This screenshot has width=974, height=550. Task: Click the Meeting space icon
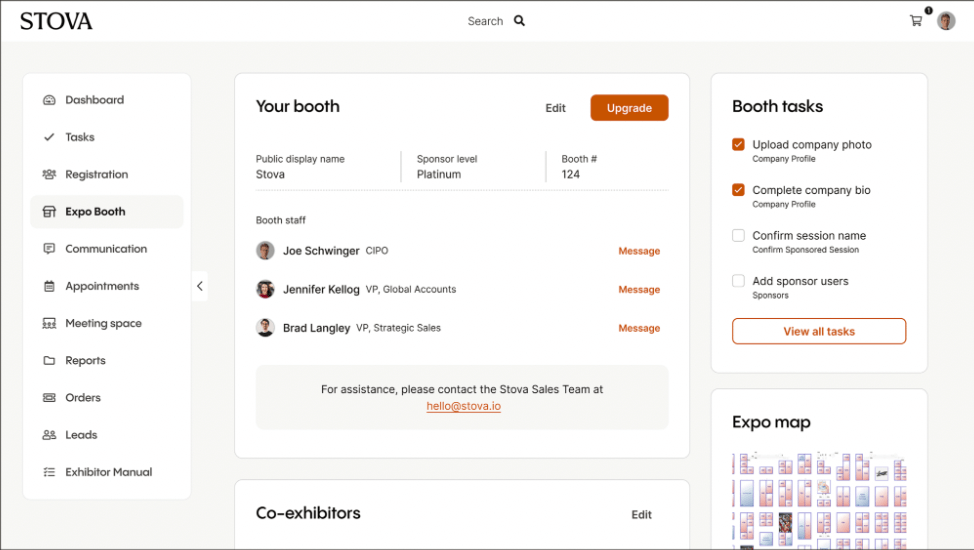pos(49,323)
